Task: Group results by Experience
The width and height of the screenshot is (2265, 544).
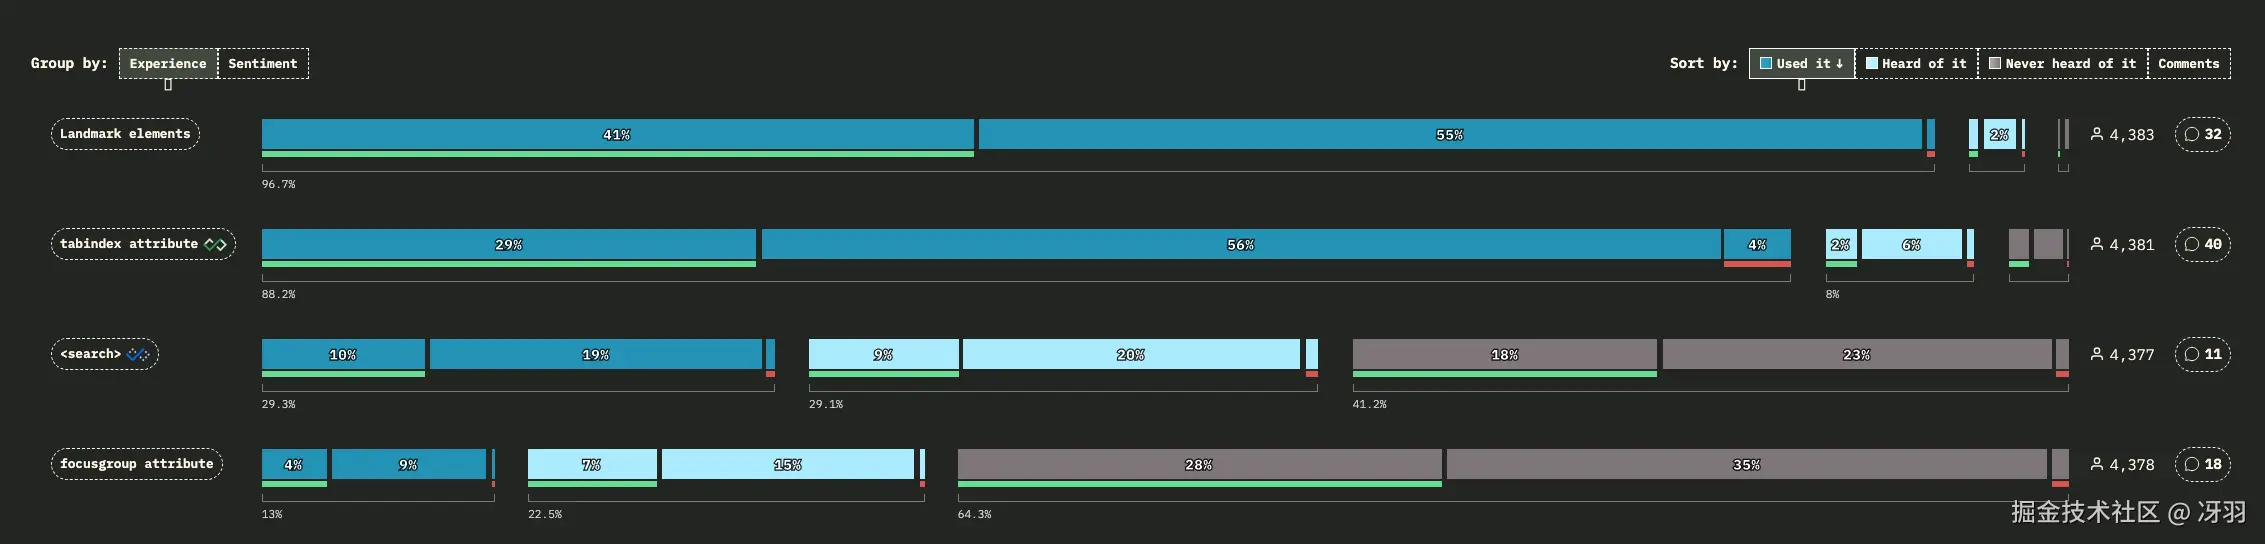Action: pos(168,63)
